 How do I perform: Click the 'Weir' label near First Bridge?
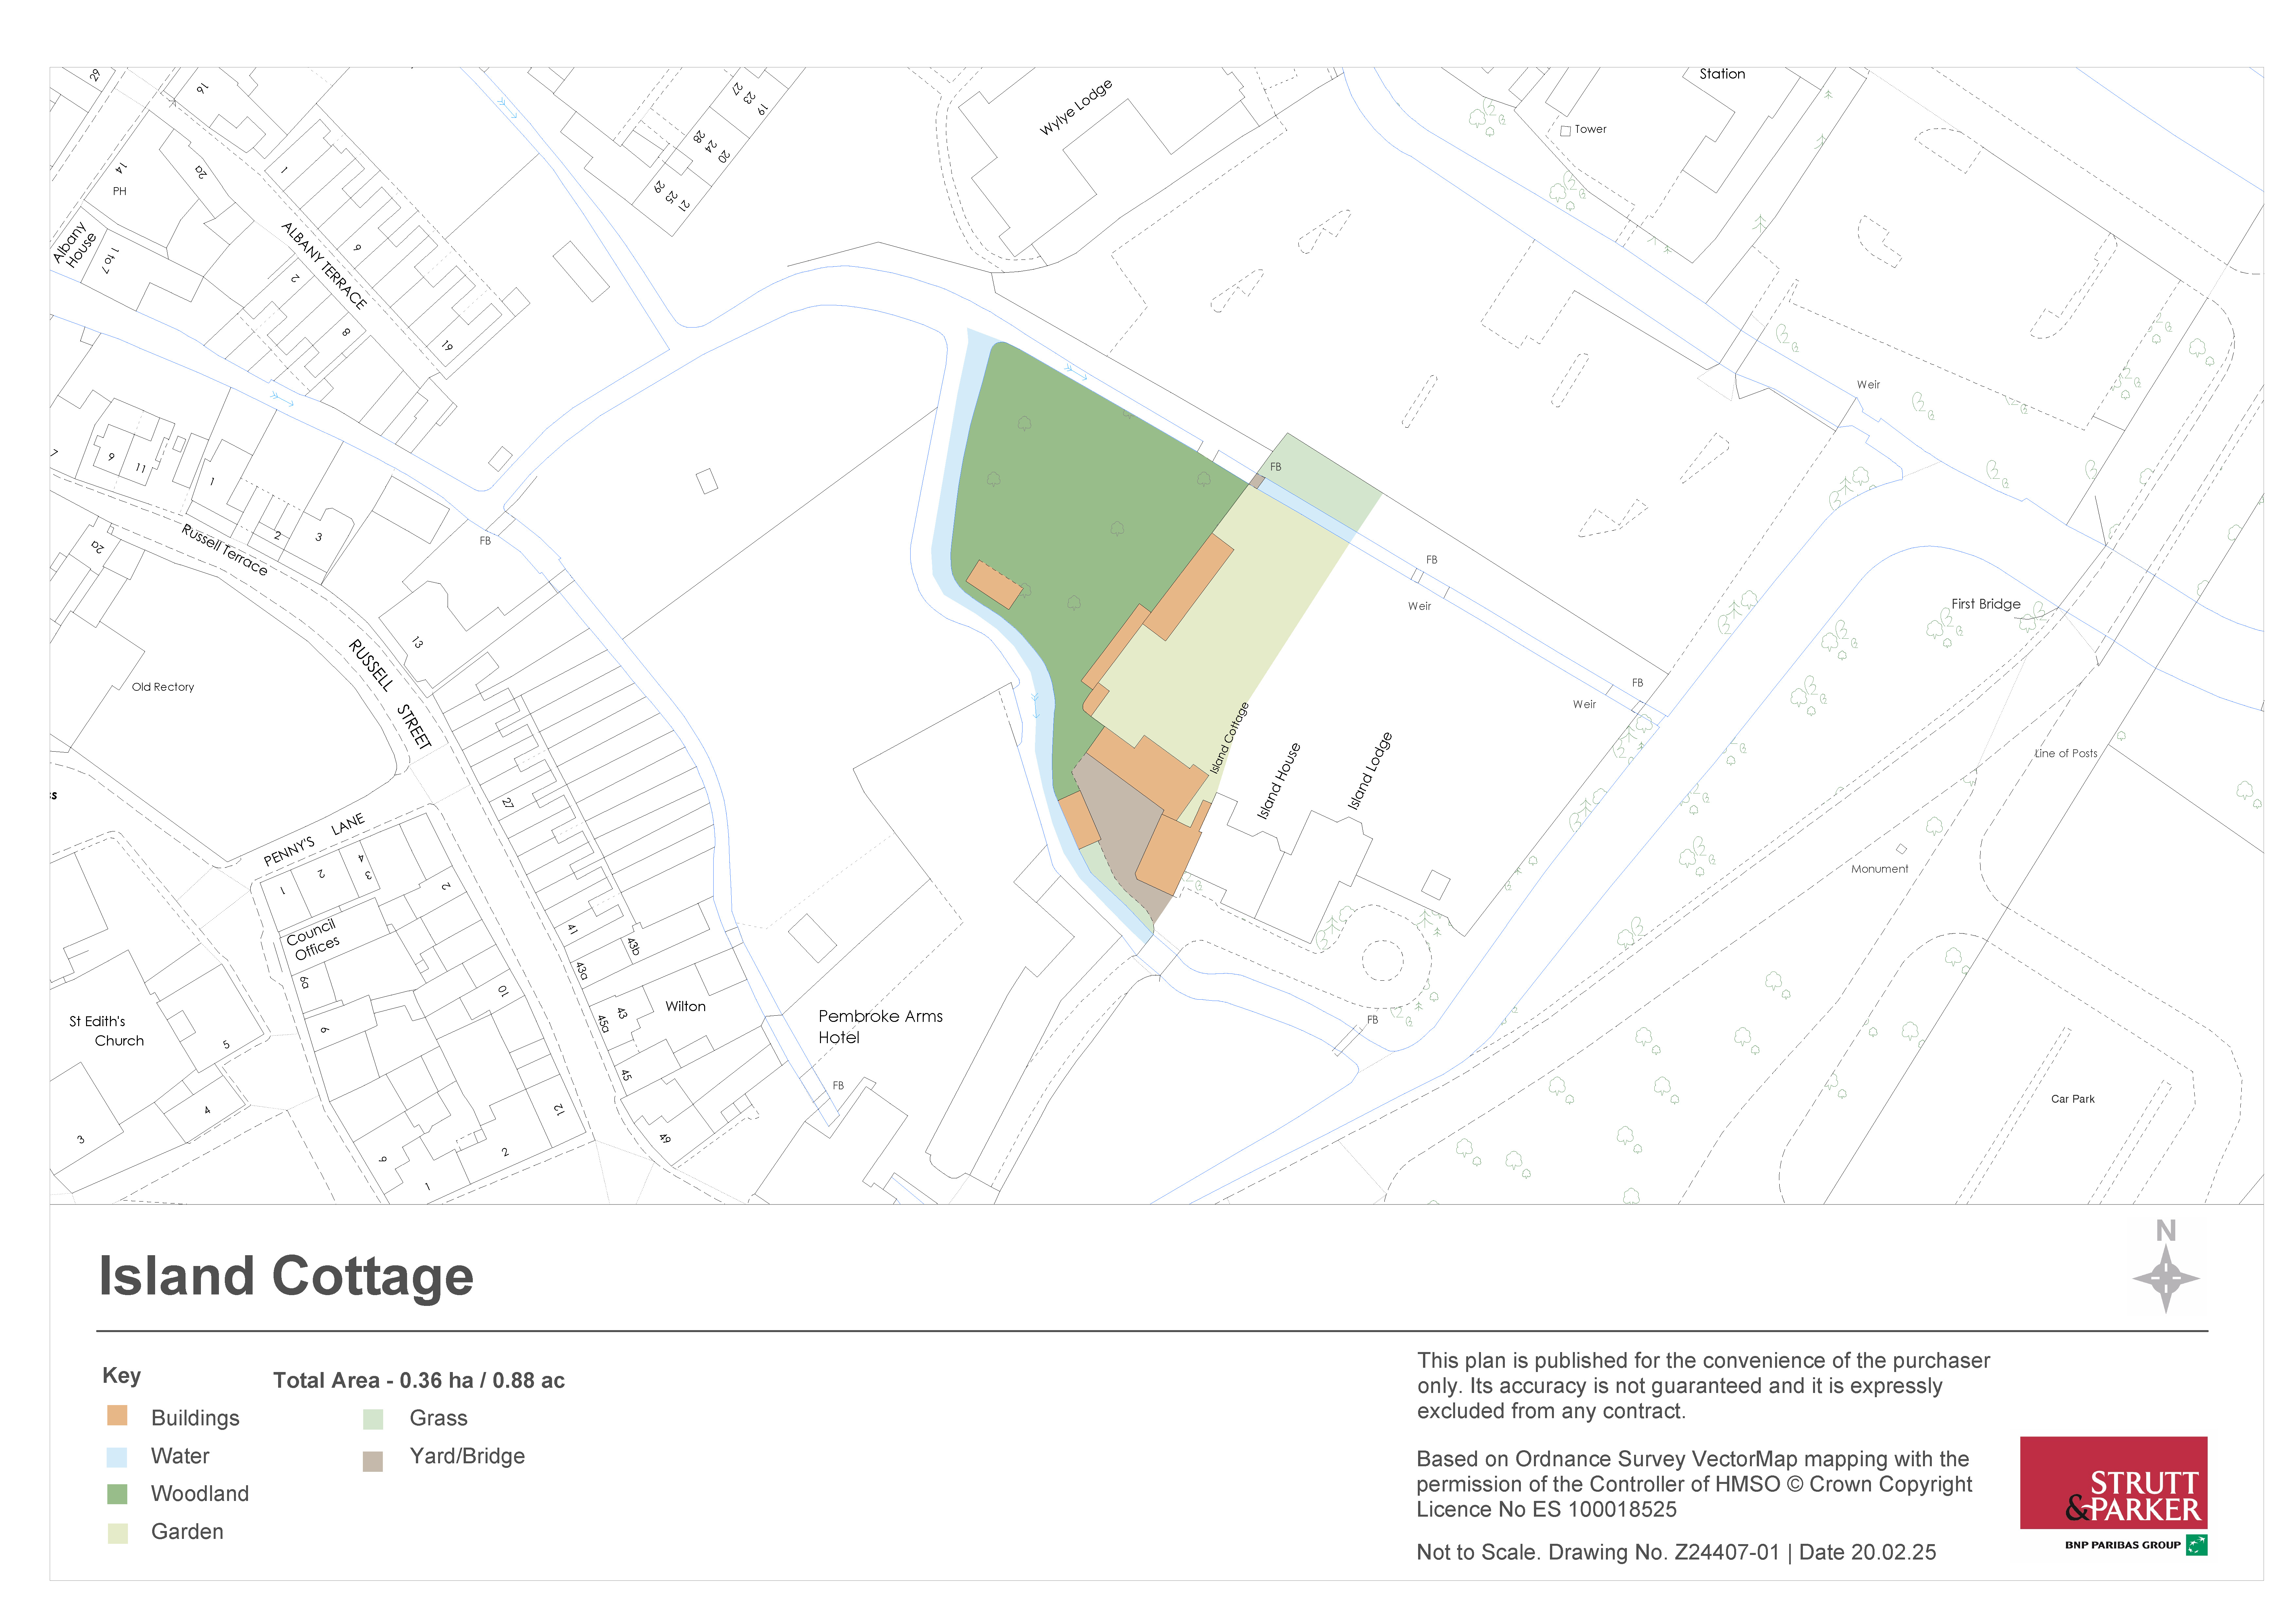coord(1868,385)
